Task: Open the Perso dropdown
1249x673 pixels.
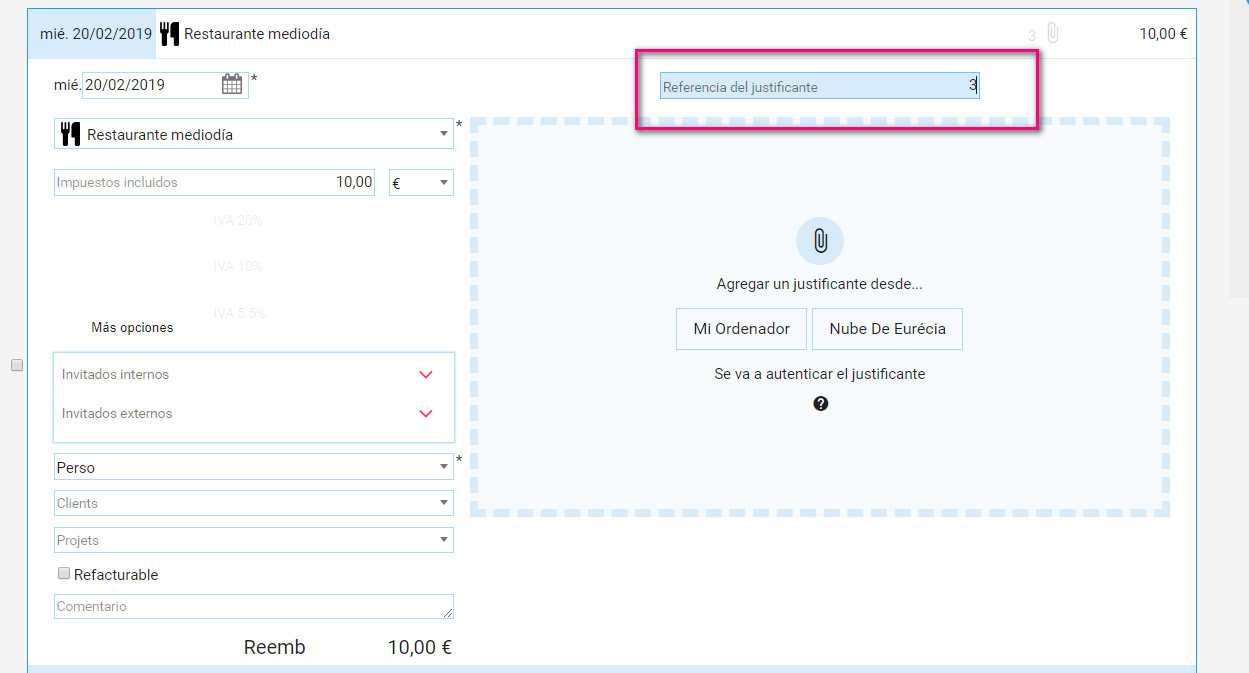Action: click(254, 467)
